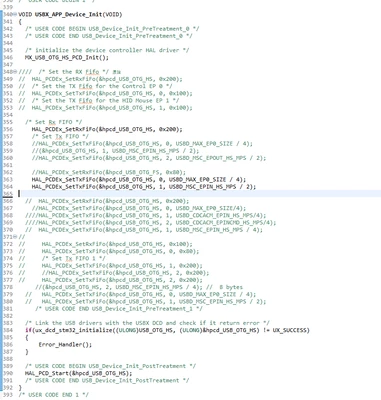Click the active SetTxFiFo USBD_MAX_EP0_SIZE call on line 363
The width and height of the screenshot is (381, 400).
[x=139, y=180]
